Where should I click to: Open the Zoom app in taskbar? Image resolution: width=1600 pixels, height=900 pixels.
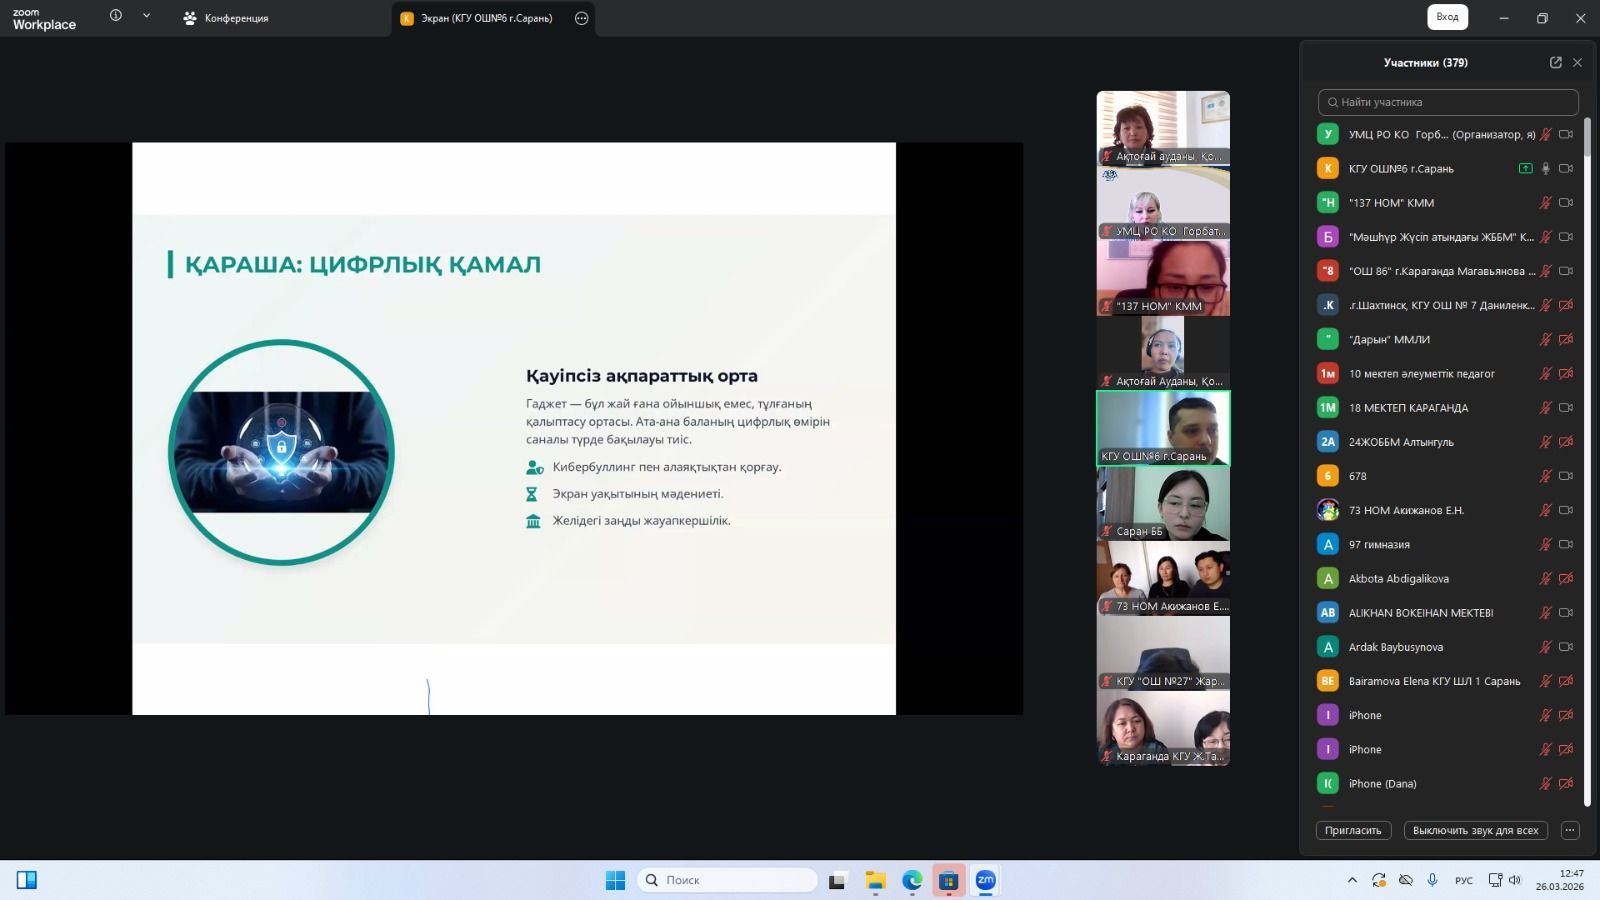click(985, 880)
